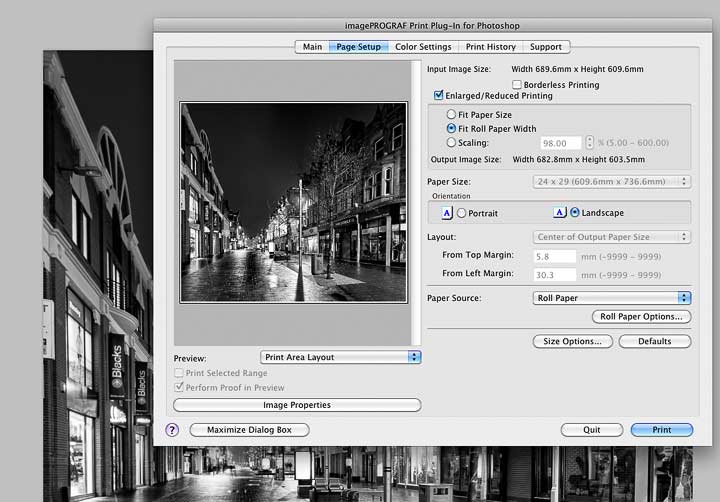Click the Portrait orientation page icon
The image size is (720, 502).
[x=447, y=213]
